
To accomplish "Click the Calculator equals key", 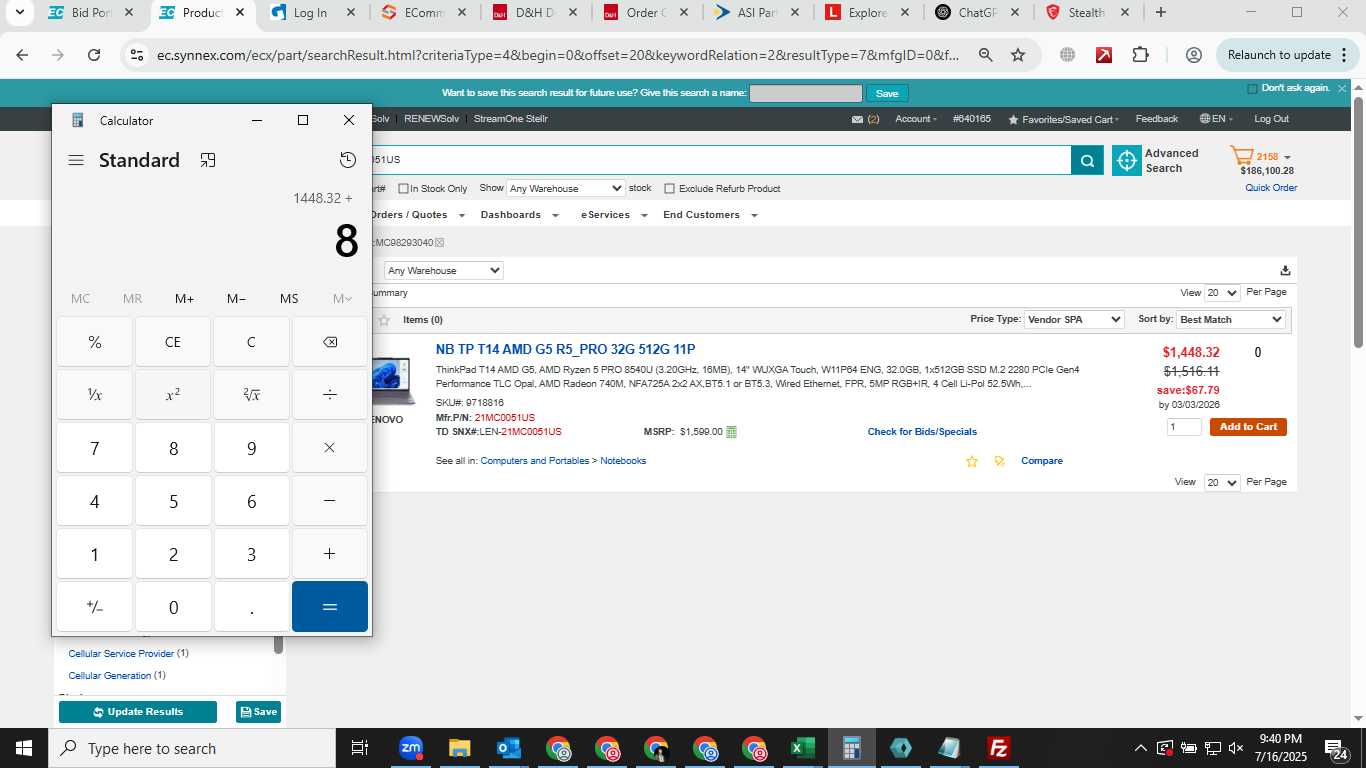I will (330, 607).
